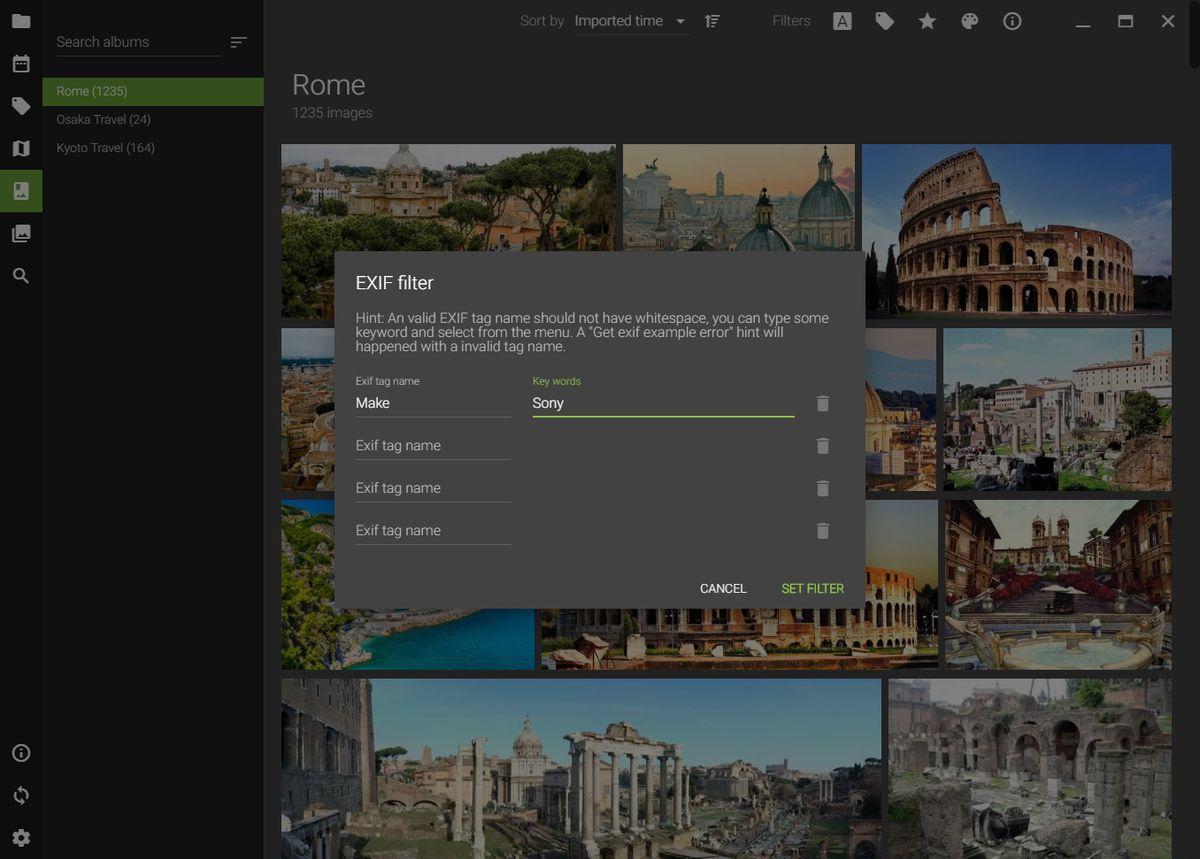Select the Osaka Travel (24) album

pos(153,119)
